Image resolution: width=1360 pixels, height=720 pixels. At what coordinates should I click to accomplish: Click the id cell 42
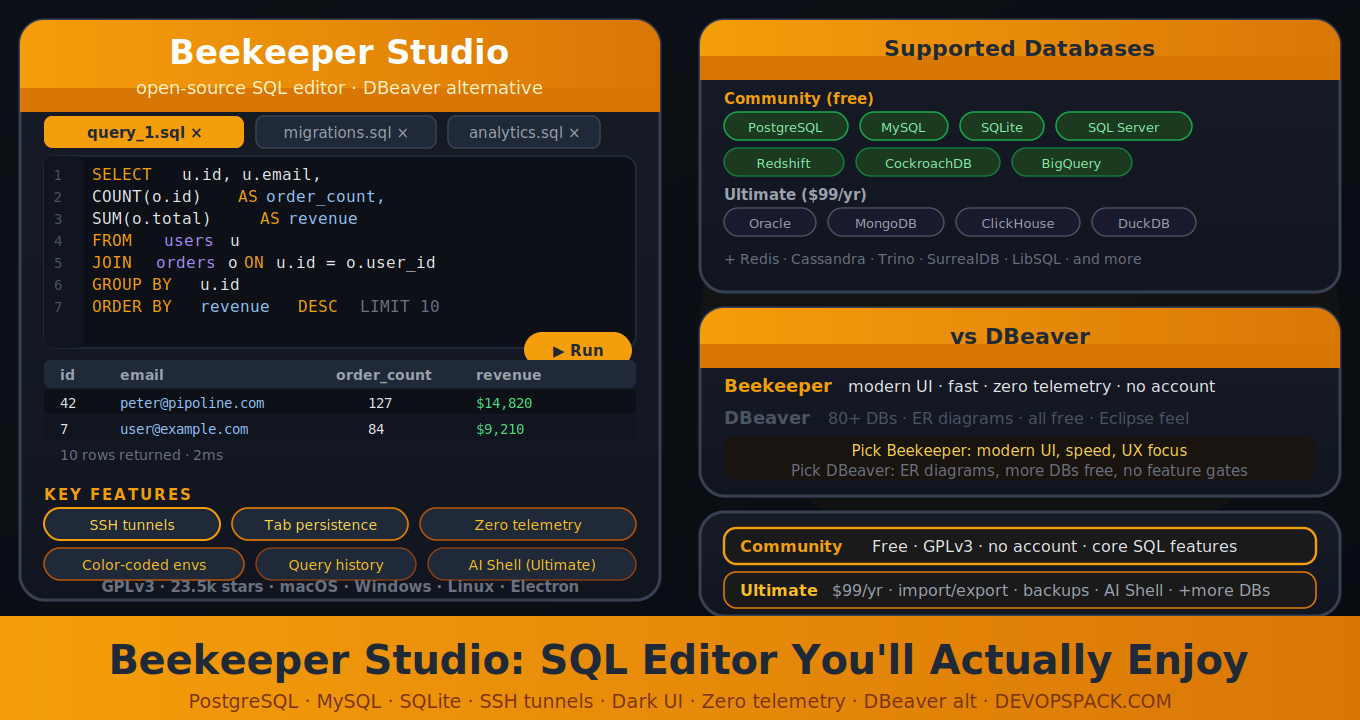[x=68, y=403]
